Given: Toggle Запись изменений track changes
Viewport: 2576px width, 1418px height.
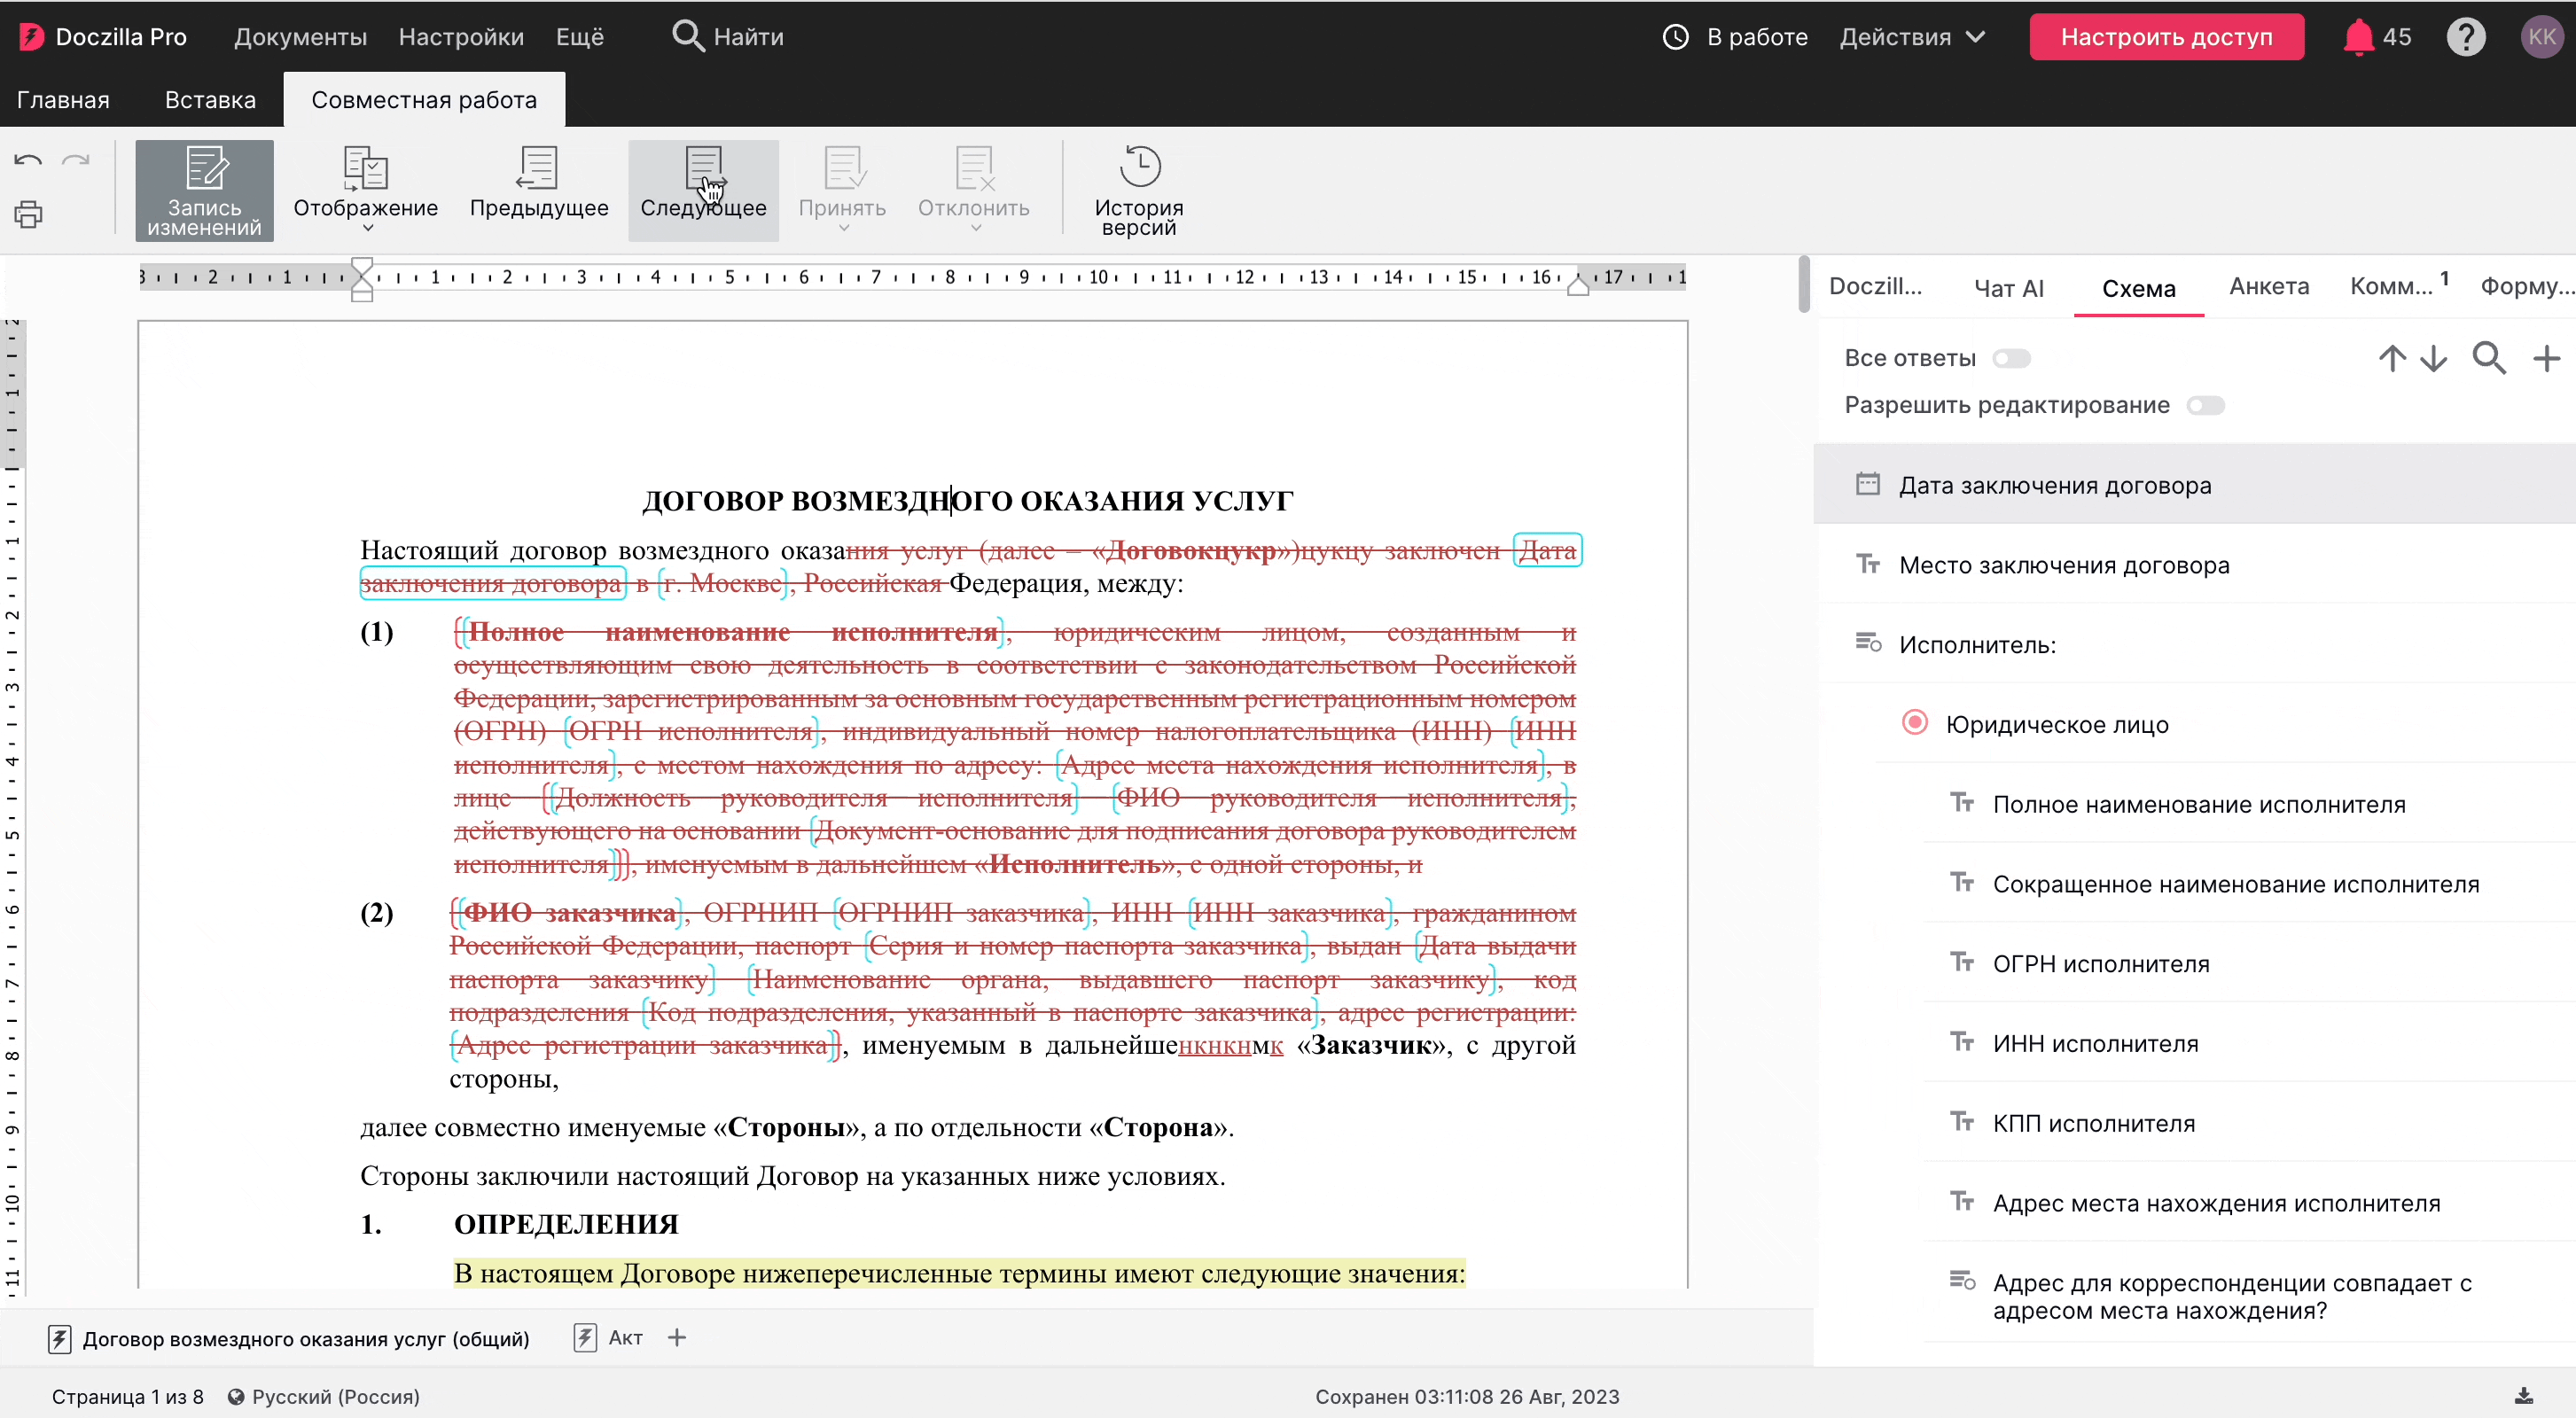Looking at the screenshot, I should pyautogui.click(x=204, y=190).
